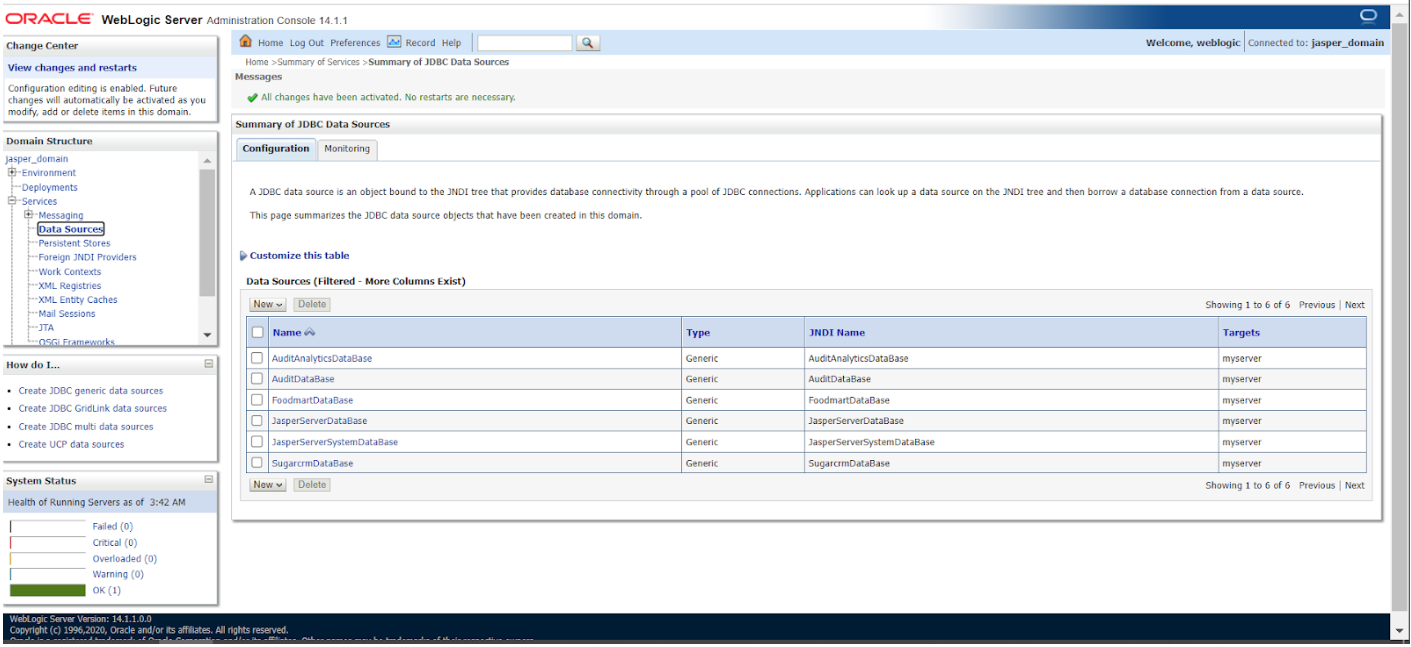Select jasper_domain in Domain Structure
The height and width of the screenshot is (647, 1411).
pyautogui.click(x=37, y=159)
